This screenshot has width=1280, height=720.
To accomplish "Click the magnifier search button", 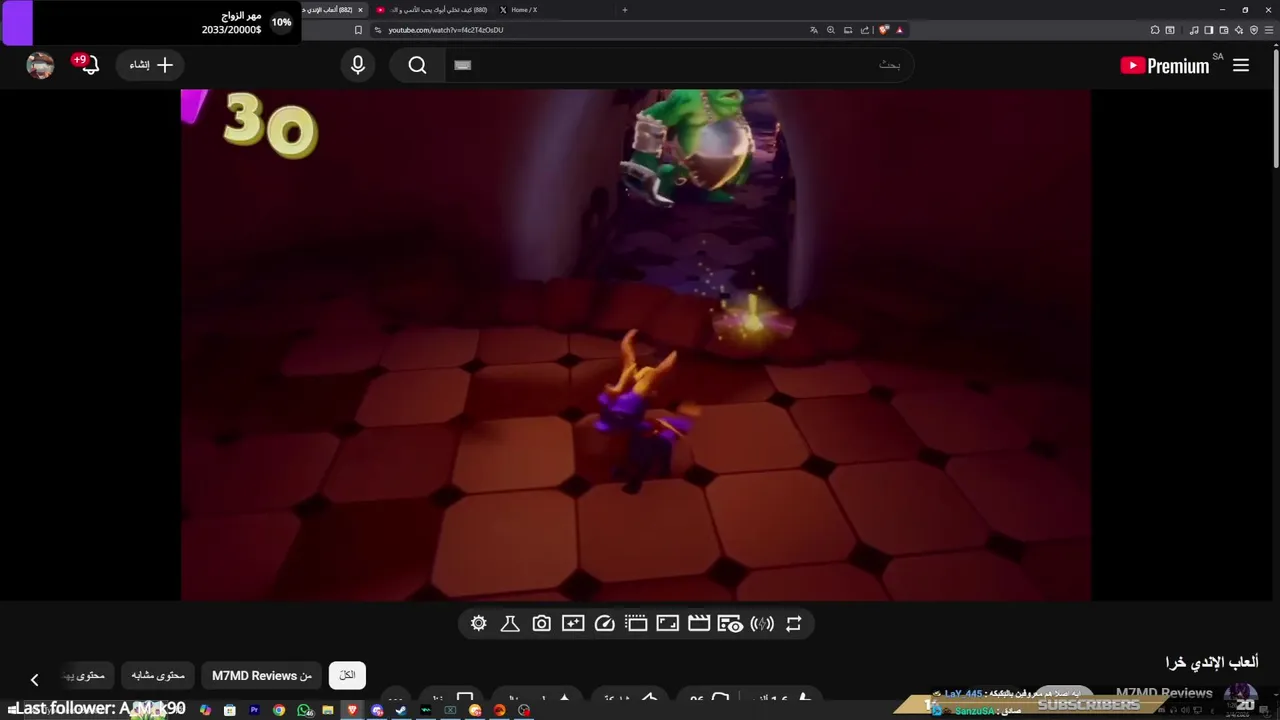I will point(418,65).
